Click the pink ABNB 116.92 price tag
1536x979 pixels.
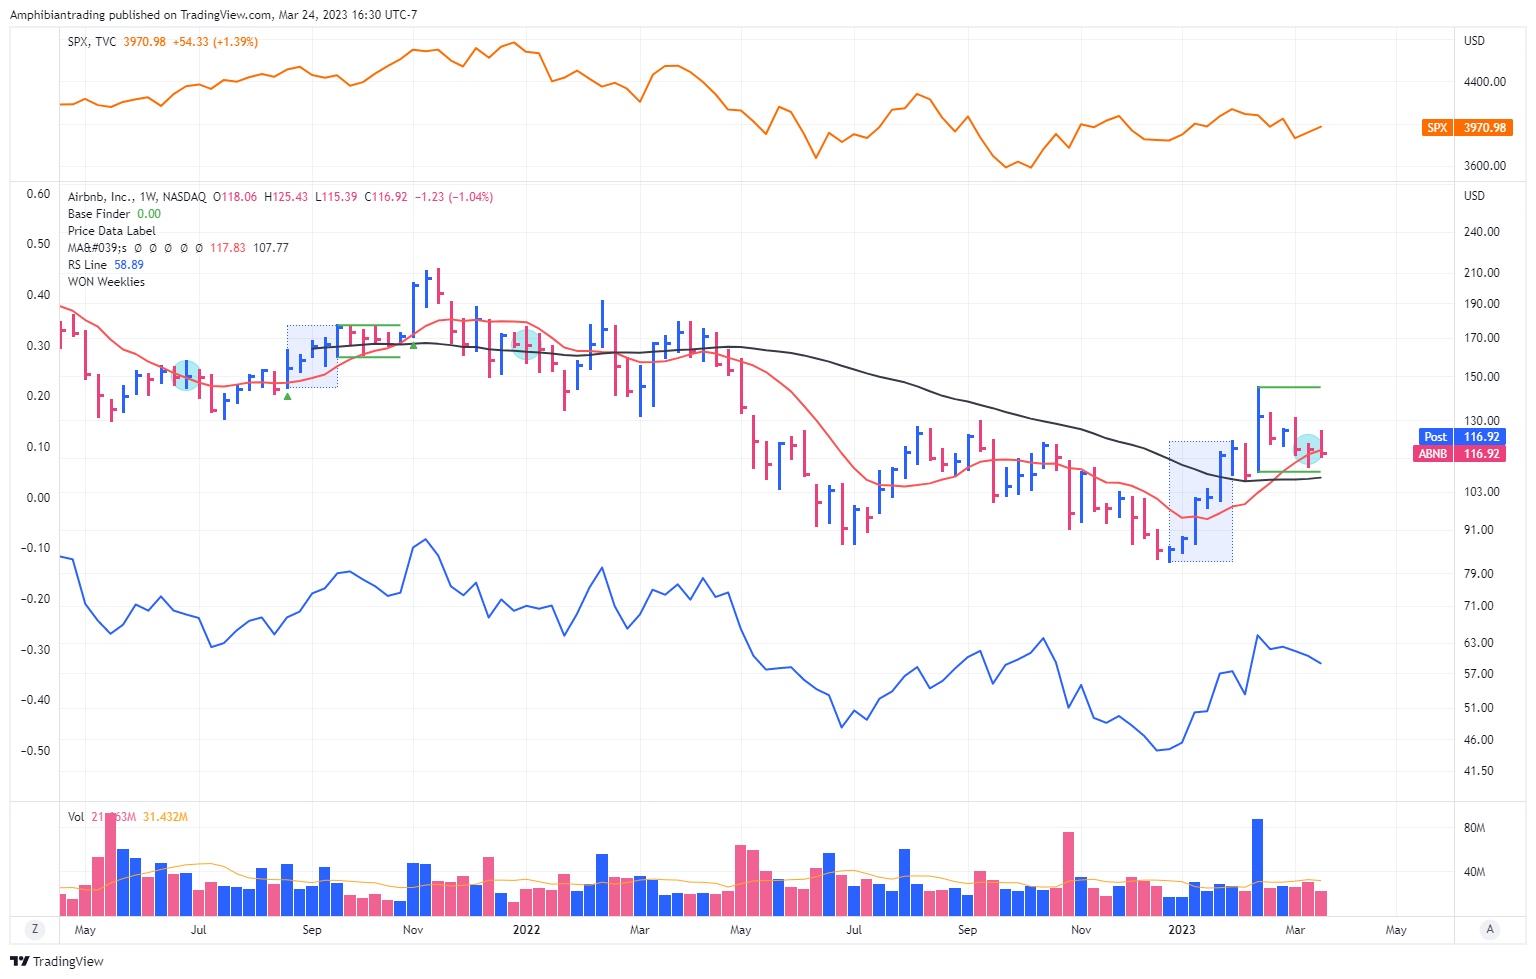point(1460,454)
